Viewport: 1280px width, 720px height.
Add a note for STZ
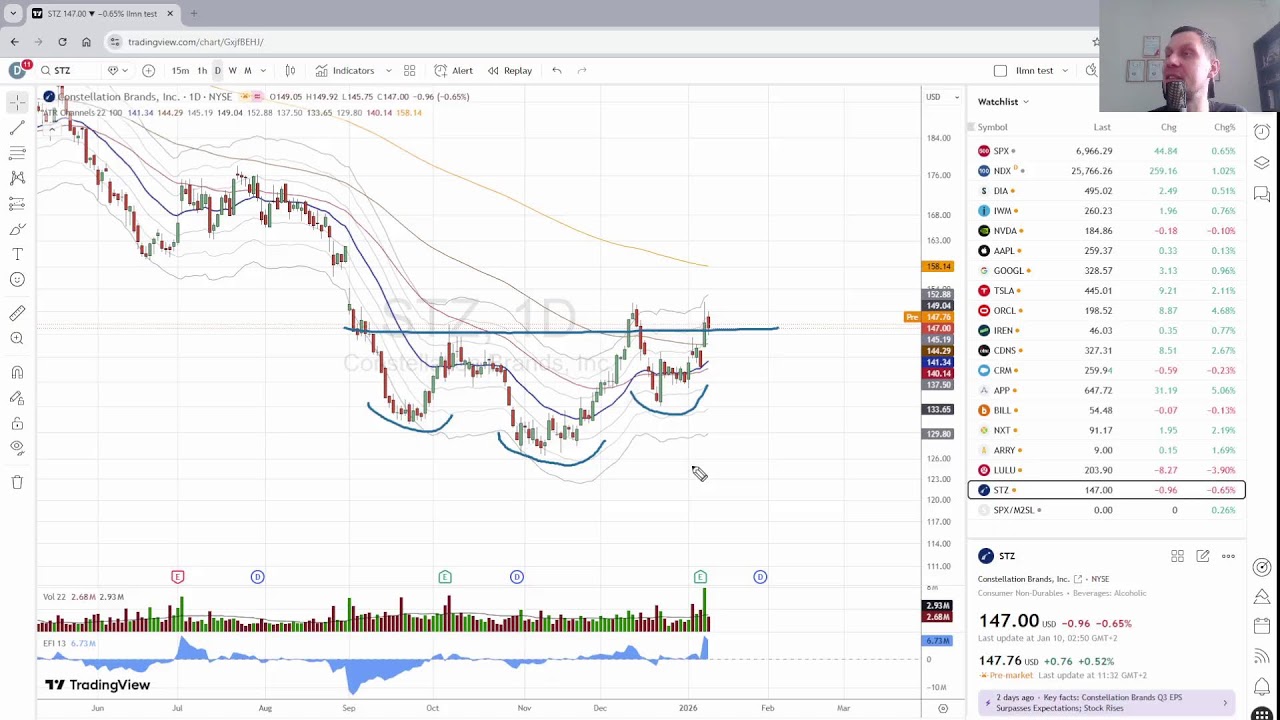coord(1203,556)
